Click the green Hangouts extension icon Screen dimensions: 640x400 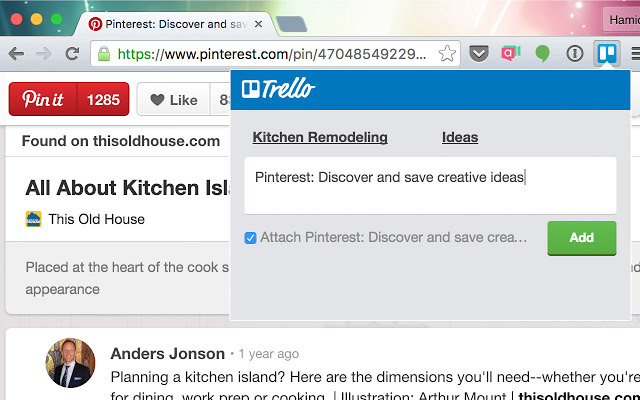(x=543, y=54)
